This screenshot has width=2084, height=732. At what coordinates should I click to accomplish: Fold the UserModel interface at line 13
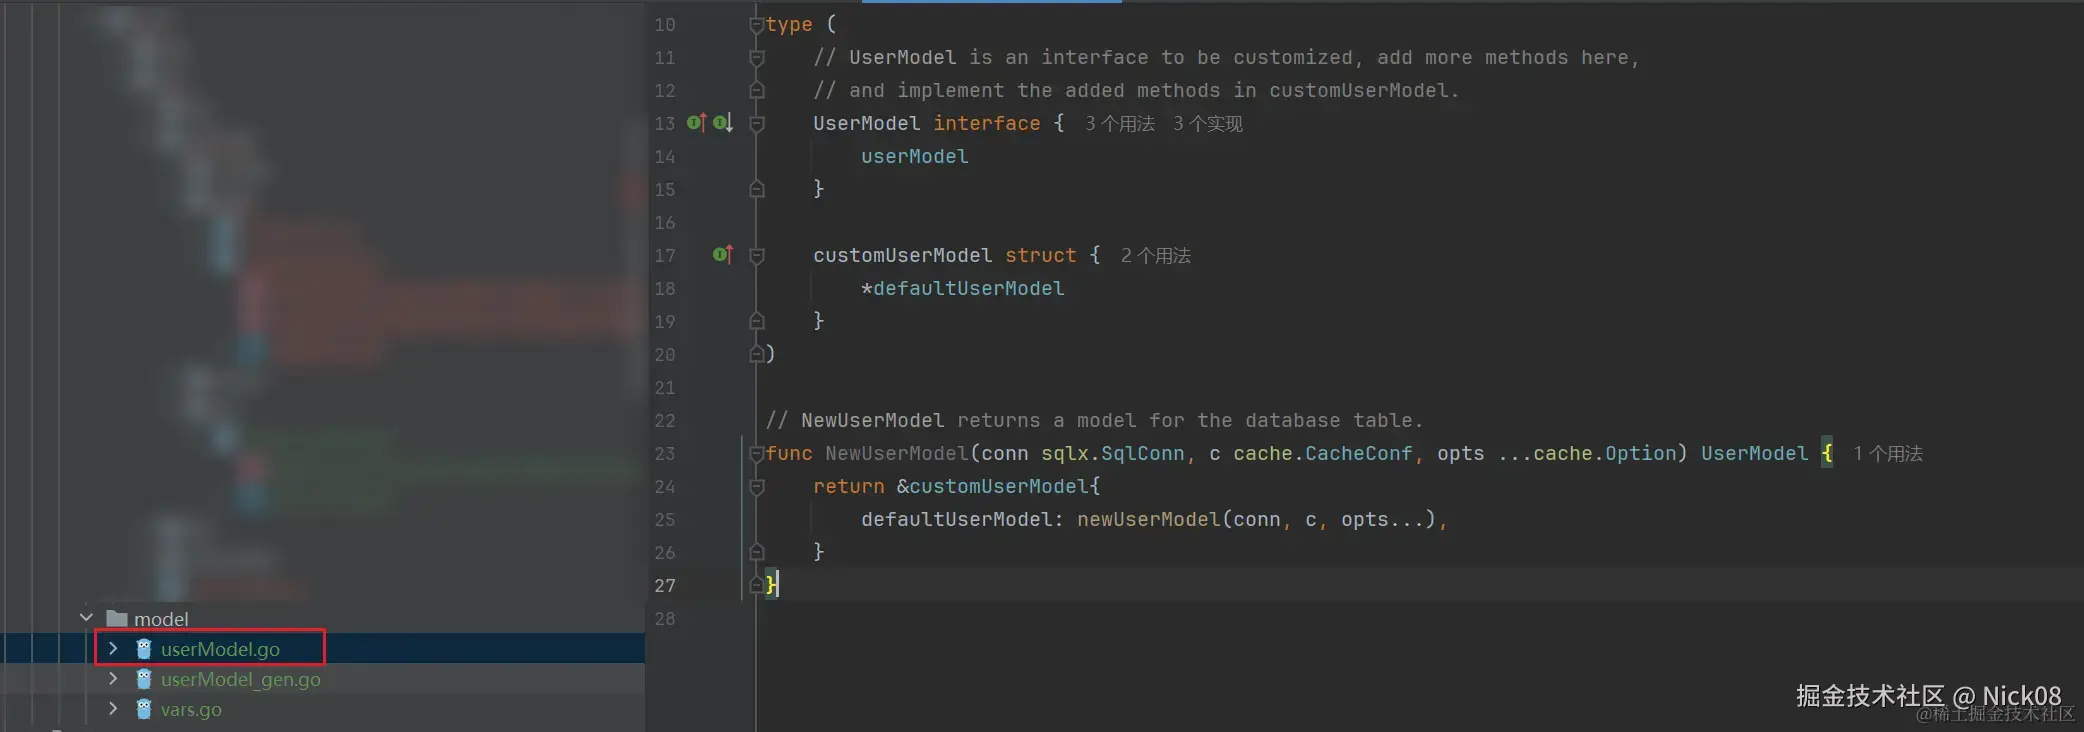click(x=757, y=124)
